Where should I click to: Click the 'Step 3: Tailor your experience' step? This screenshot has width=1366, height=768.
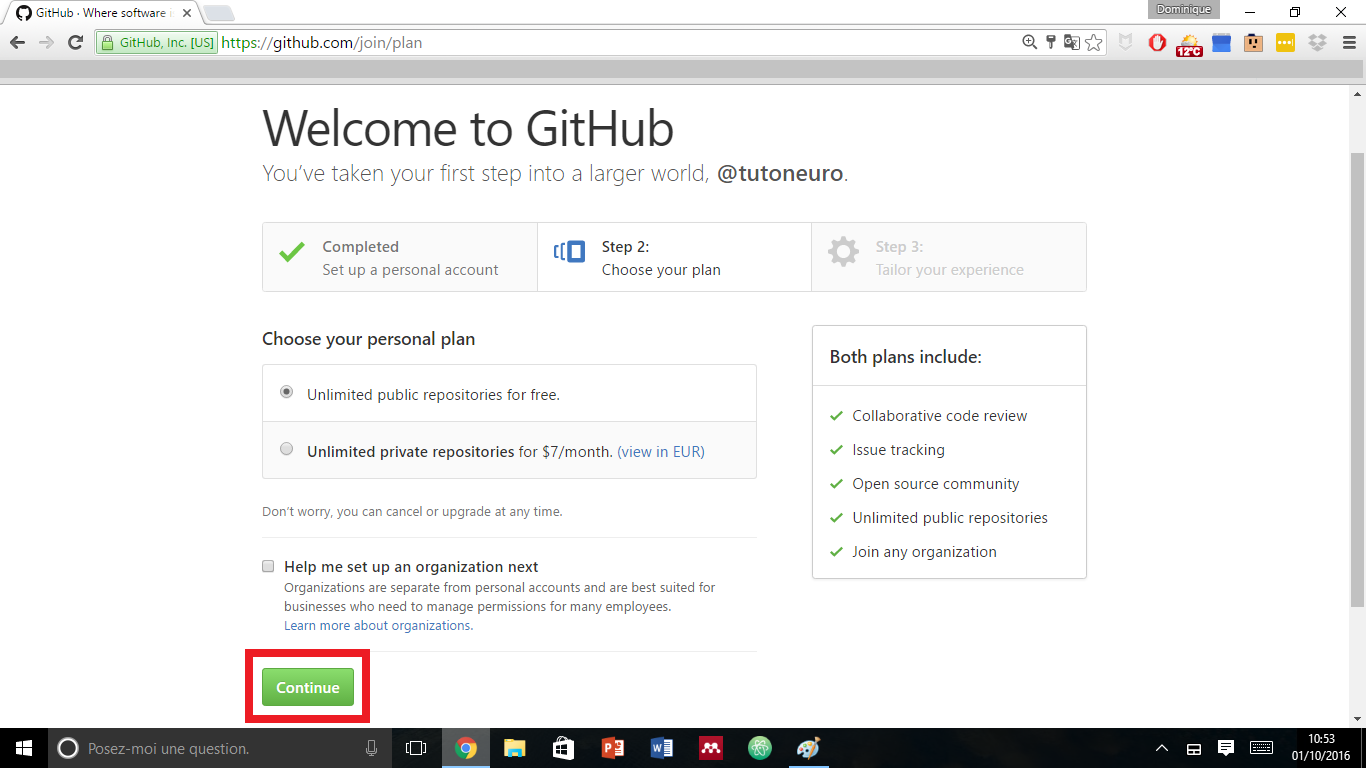click(x=948, y=257)
